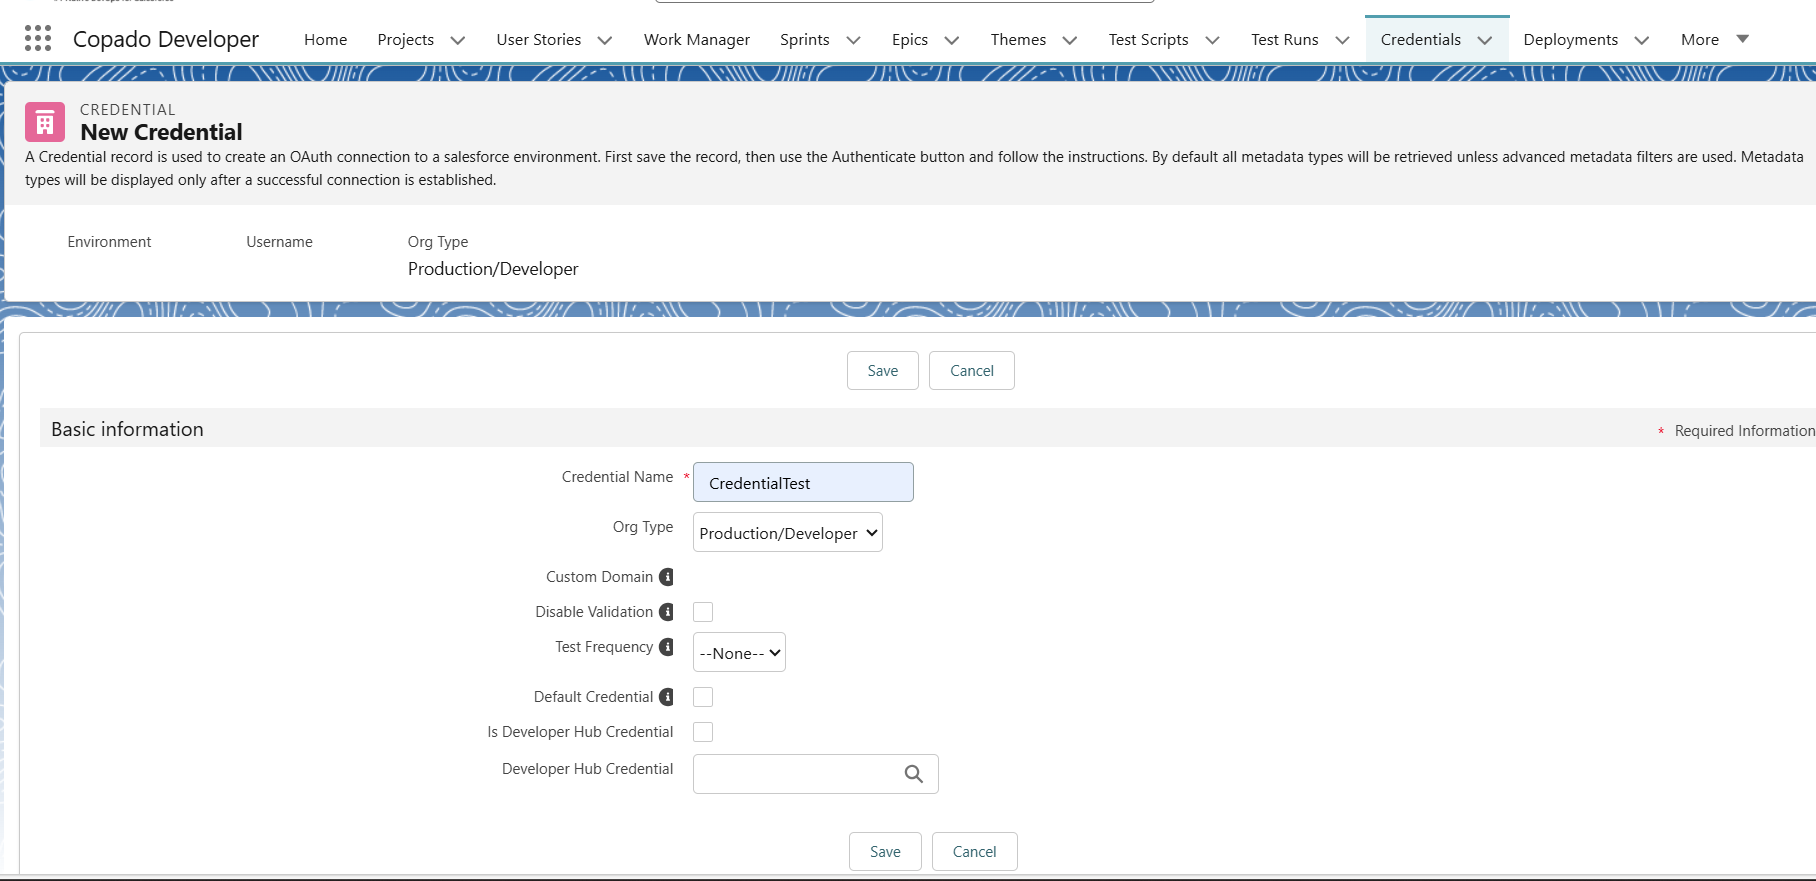The image size is (1816, 881).
Task: Open the Sprints tab
Action: pos(805,39)
